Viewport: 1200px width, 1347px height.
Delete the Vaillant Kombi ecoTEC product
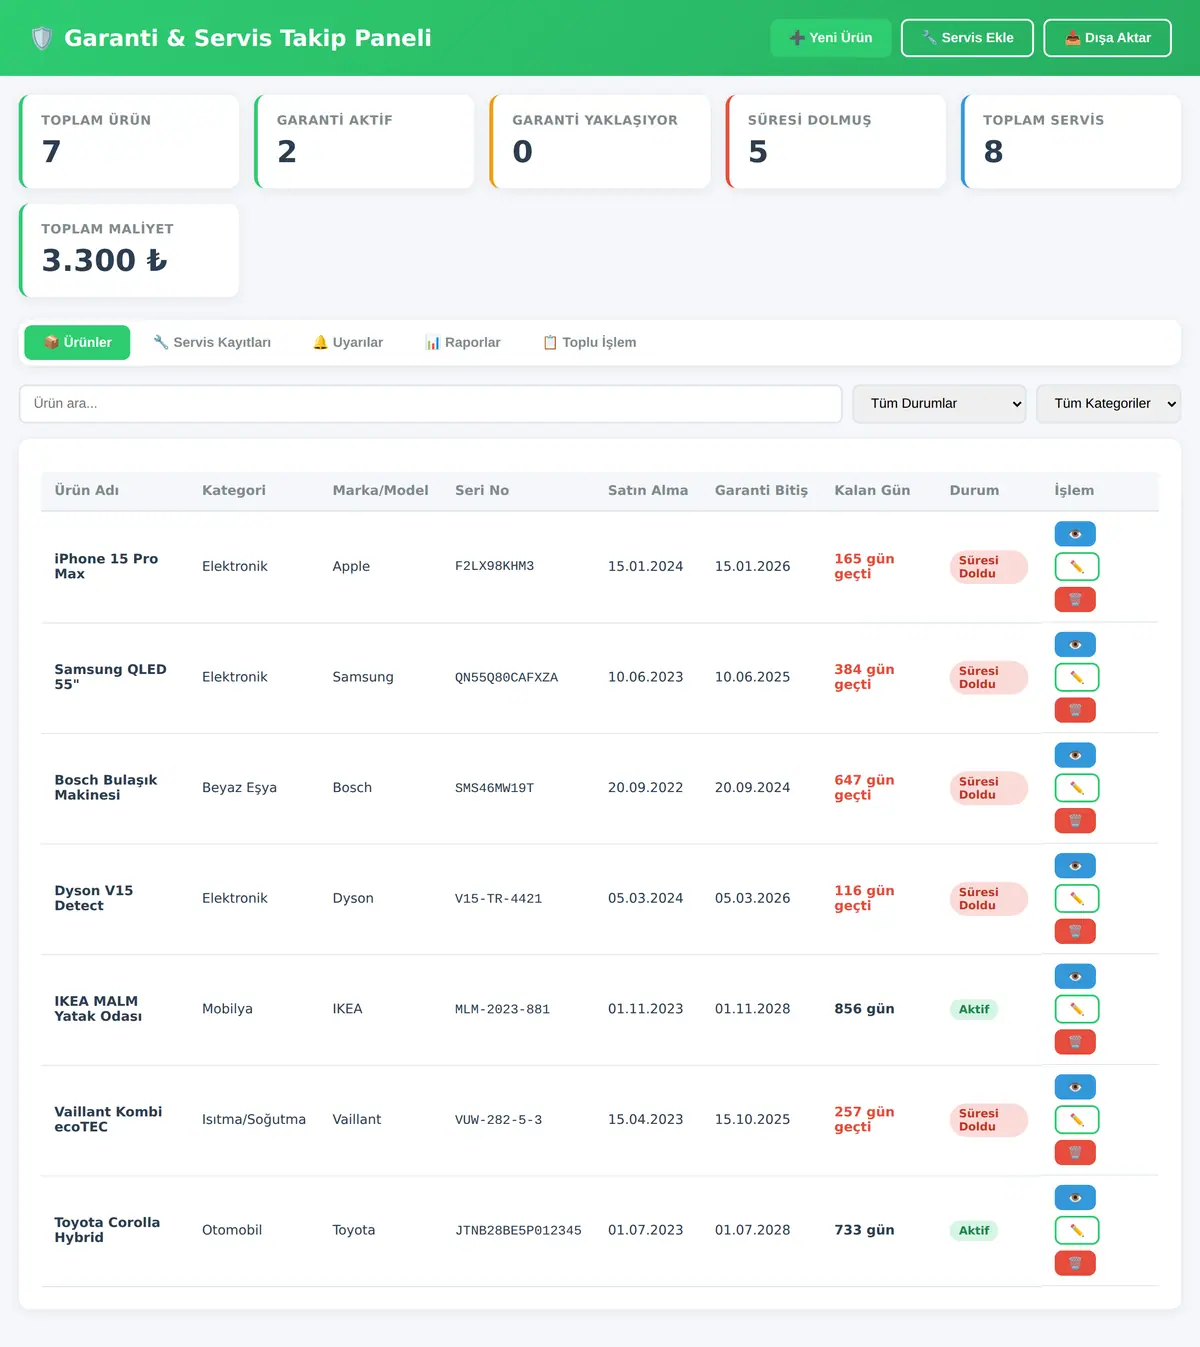pos(1075,1153)
